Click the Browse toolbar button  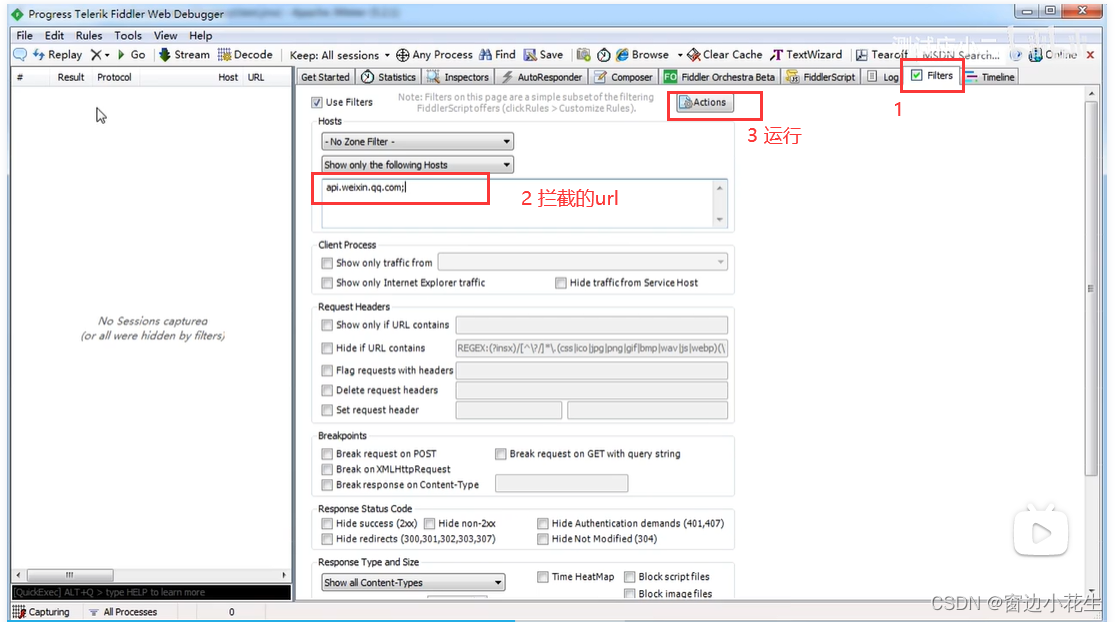click(642, 55)
